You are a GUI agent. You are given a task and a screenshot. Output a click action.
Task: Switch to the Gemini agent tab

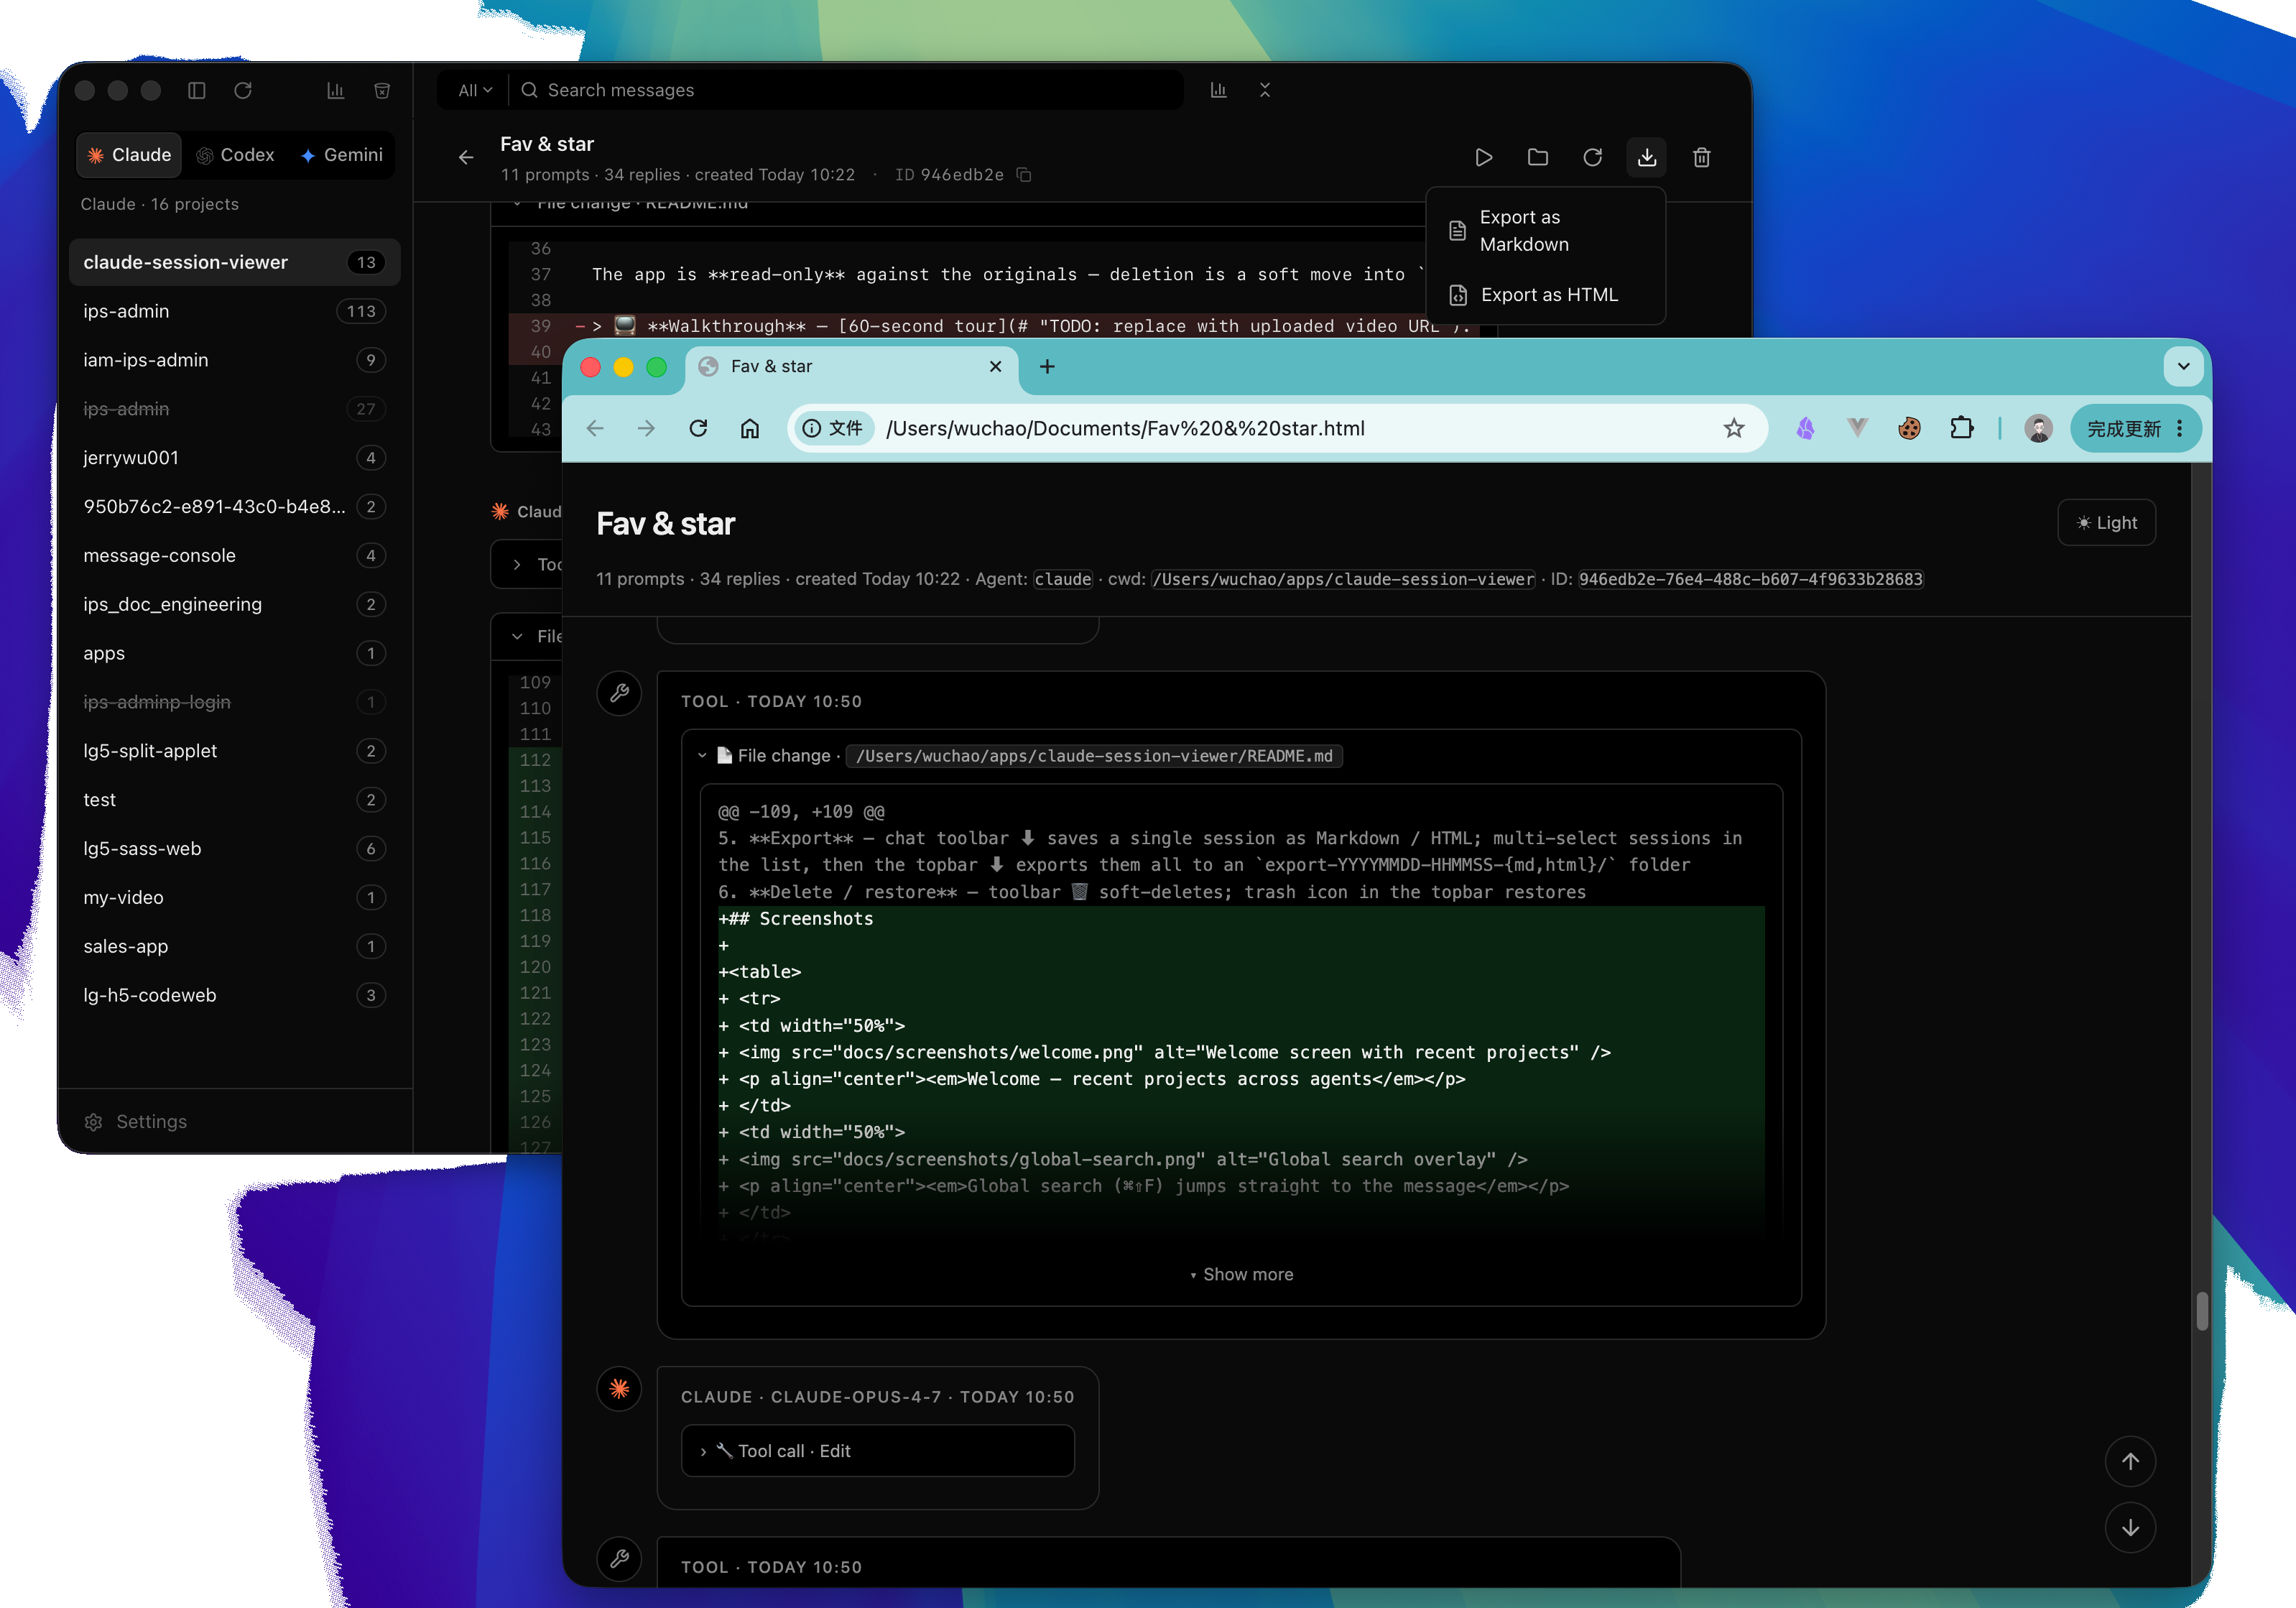click(341, 155)
